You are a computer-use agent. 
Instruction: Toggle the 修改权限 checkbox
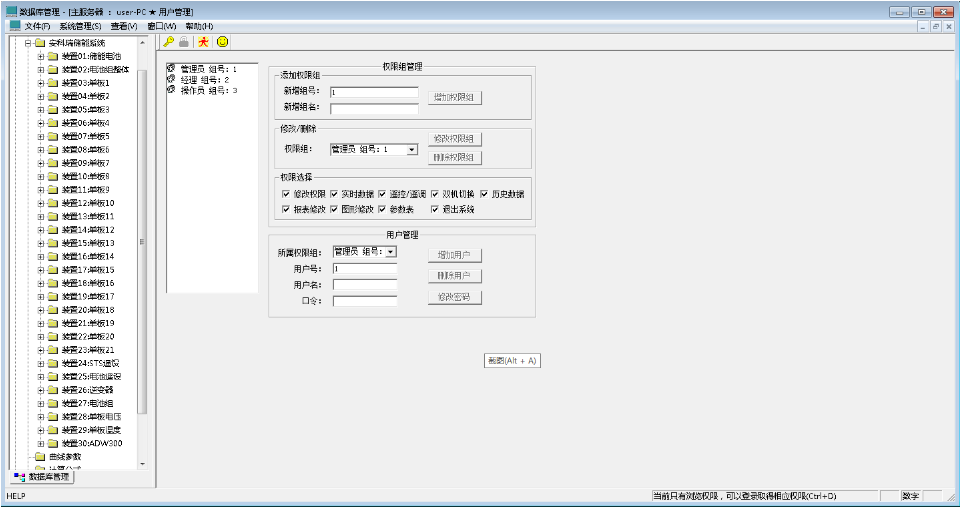(x=286, y=194)
